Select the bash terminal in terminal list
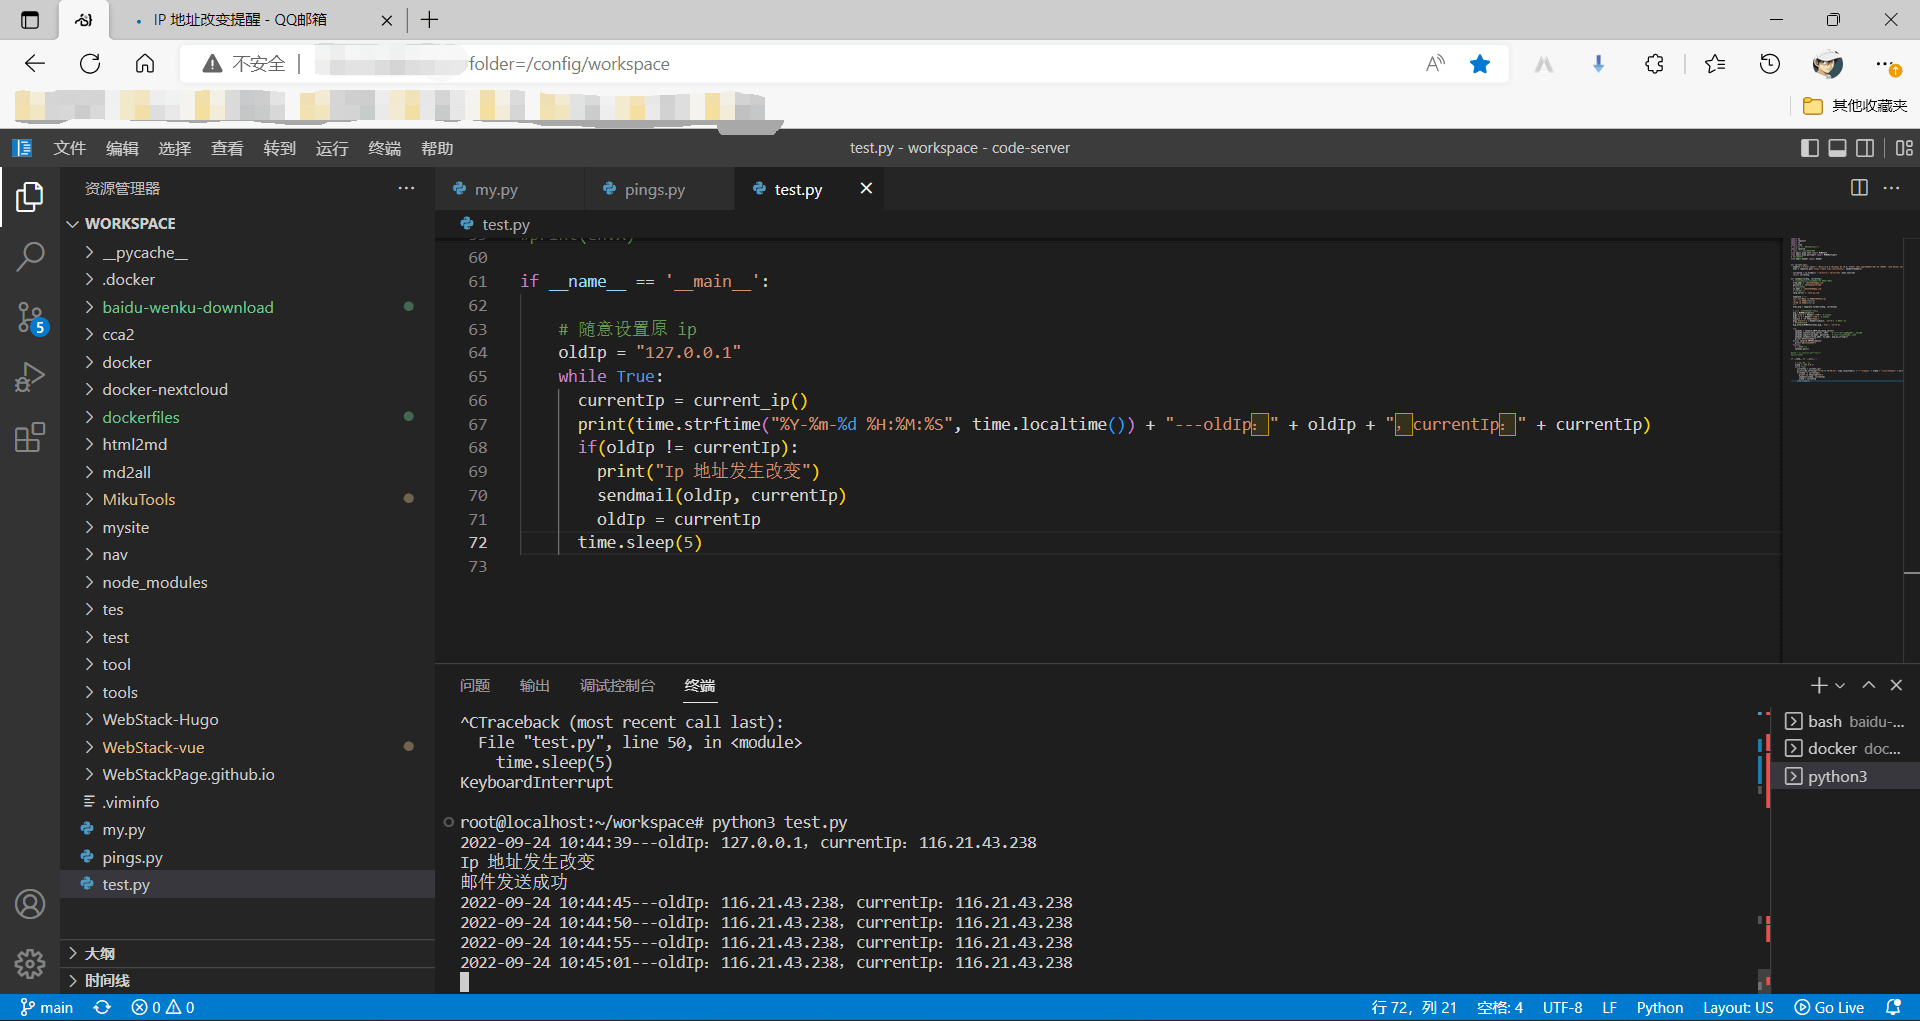Image resolution: width=1920 pixels, height=1021 pixels. [x=1844, y=721]
